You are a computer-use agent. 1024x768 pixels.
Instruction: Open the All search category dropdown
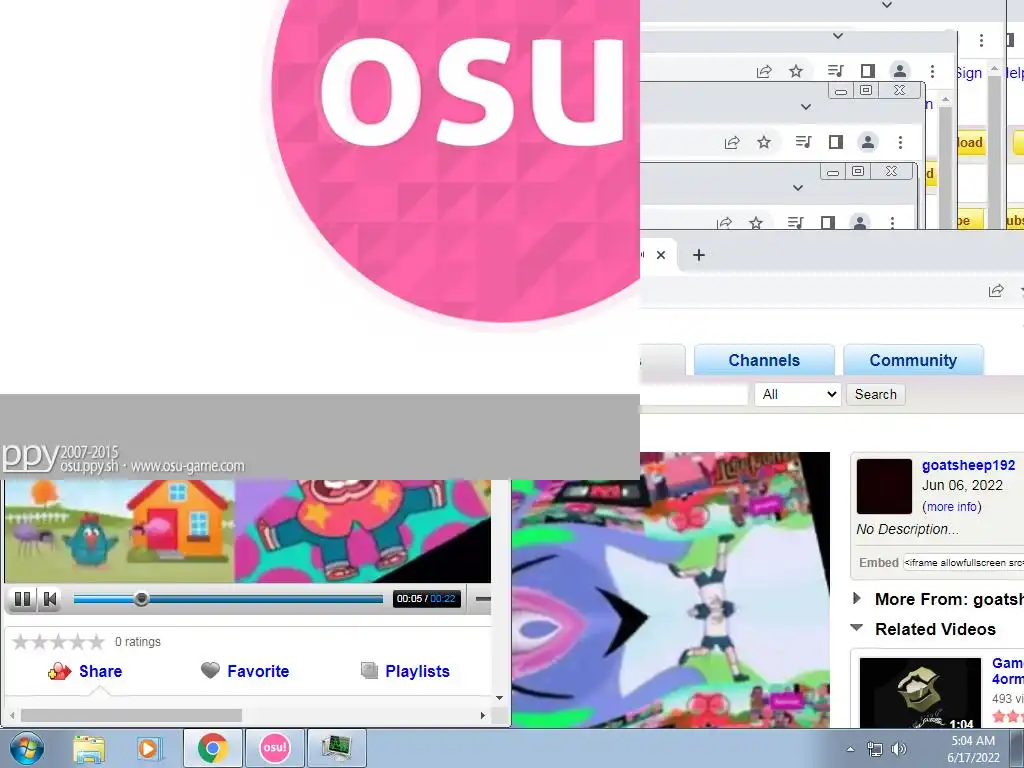coord(797,394)
